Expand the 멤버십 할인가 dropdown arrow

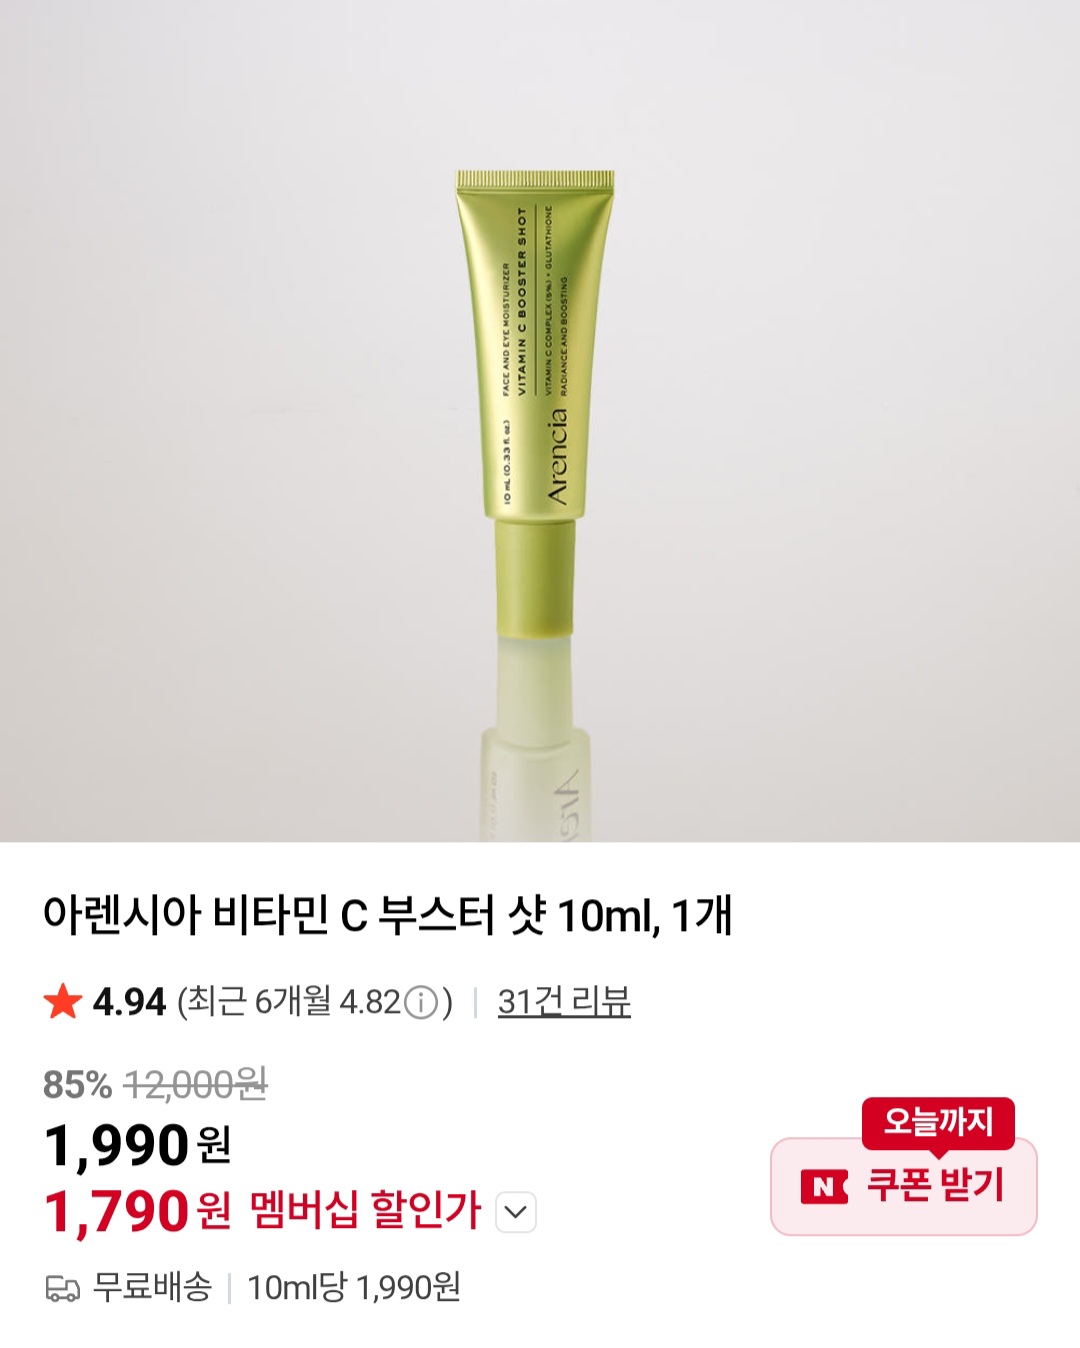[516, 1212]
